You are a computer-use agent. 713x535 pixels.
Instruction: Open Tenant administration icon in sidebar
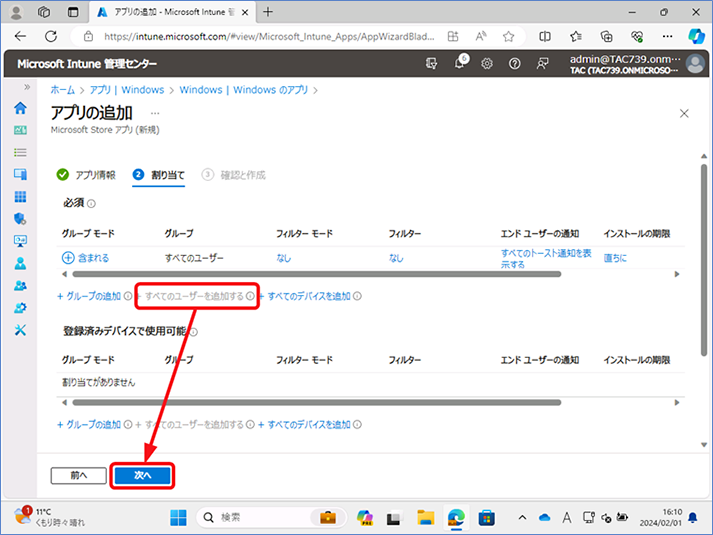[20, 308]
